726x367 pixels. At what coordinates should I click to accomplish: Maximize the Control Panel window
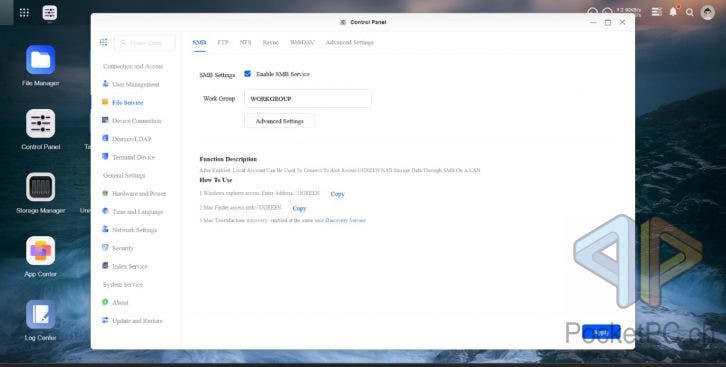click(x=608, y=22)
